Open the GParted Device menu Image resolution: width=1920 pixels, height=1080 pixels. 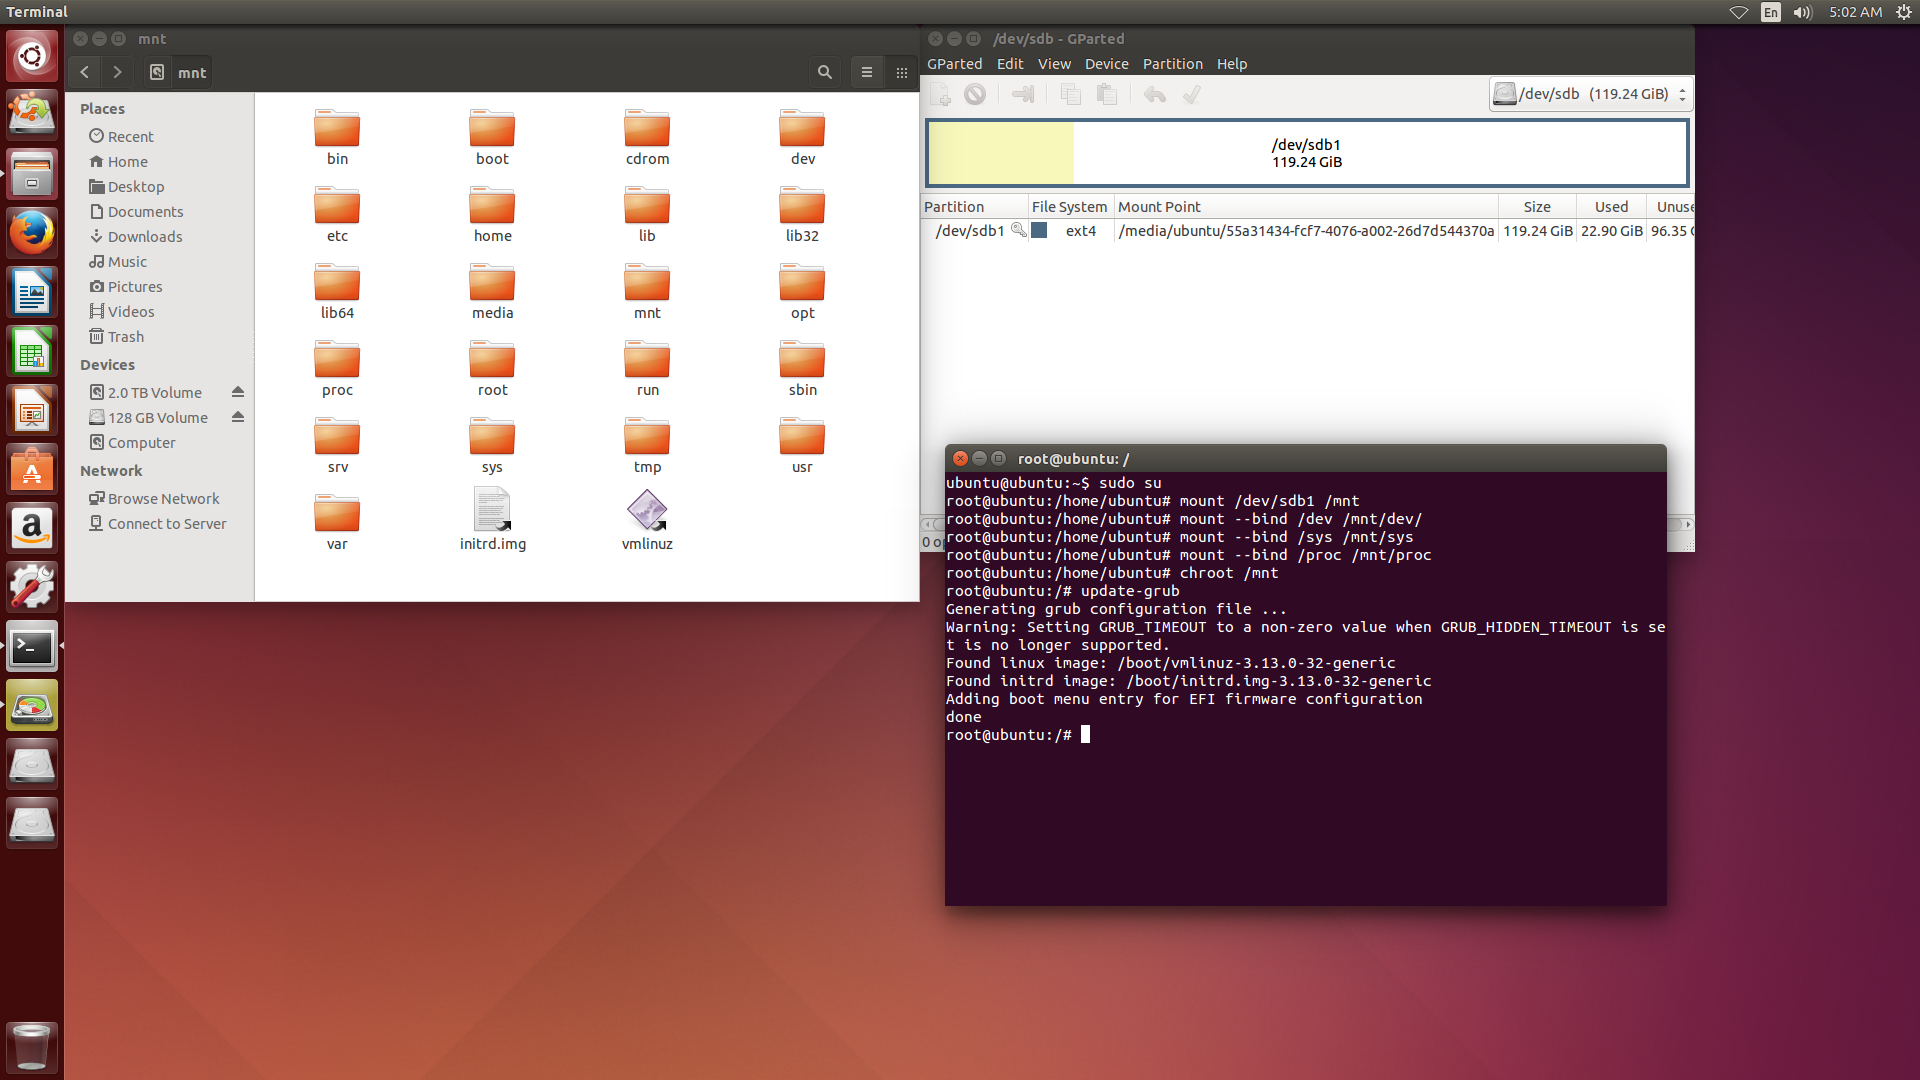click(x=1105, y=63)
